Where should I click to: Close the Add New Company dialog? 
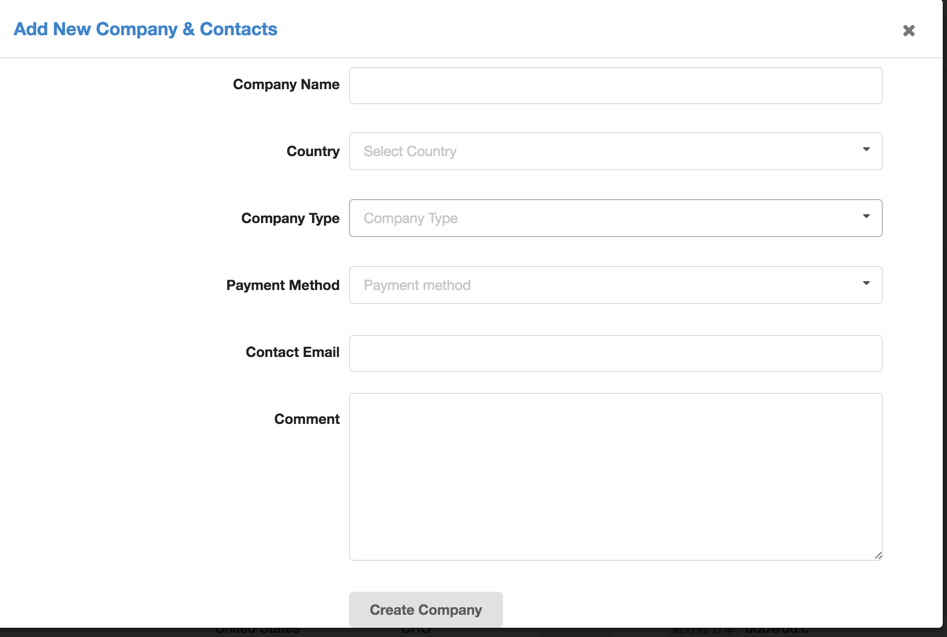[x=908, y=30]
